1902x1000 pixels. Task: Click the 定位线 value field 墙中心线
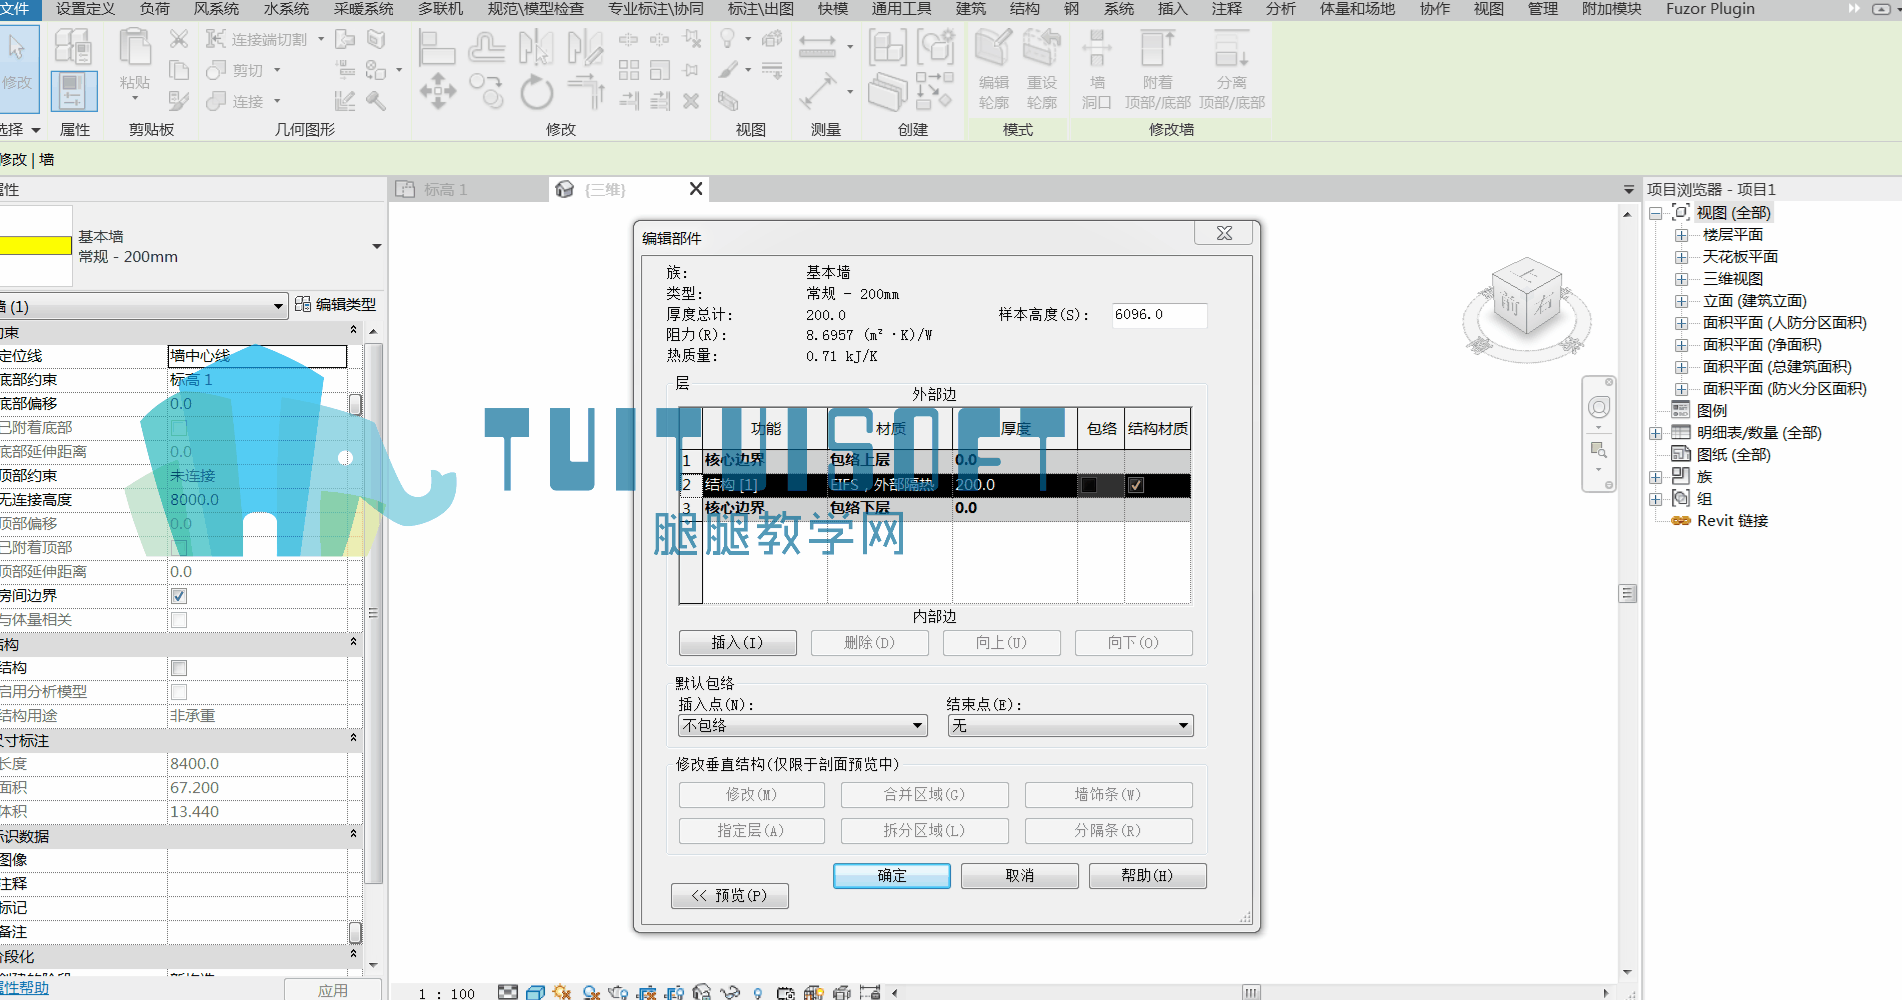pos(257,356)
